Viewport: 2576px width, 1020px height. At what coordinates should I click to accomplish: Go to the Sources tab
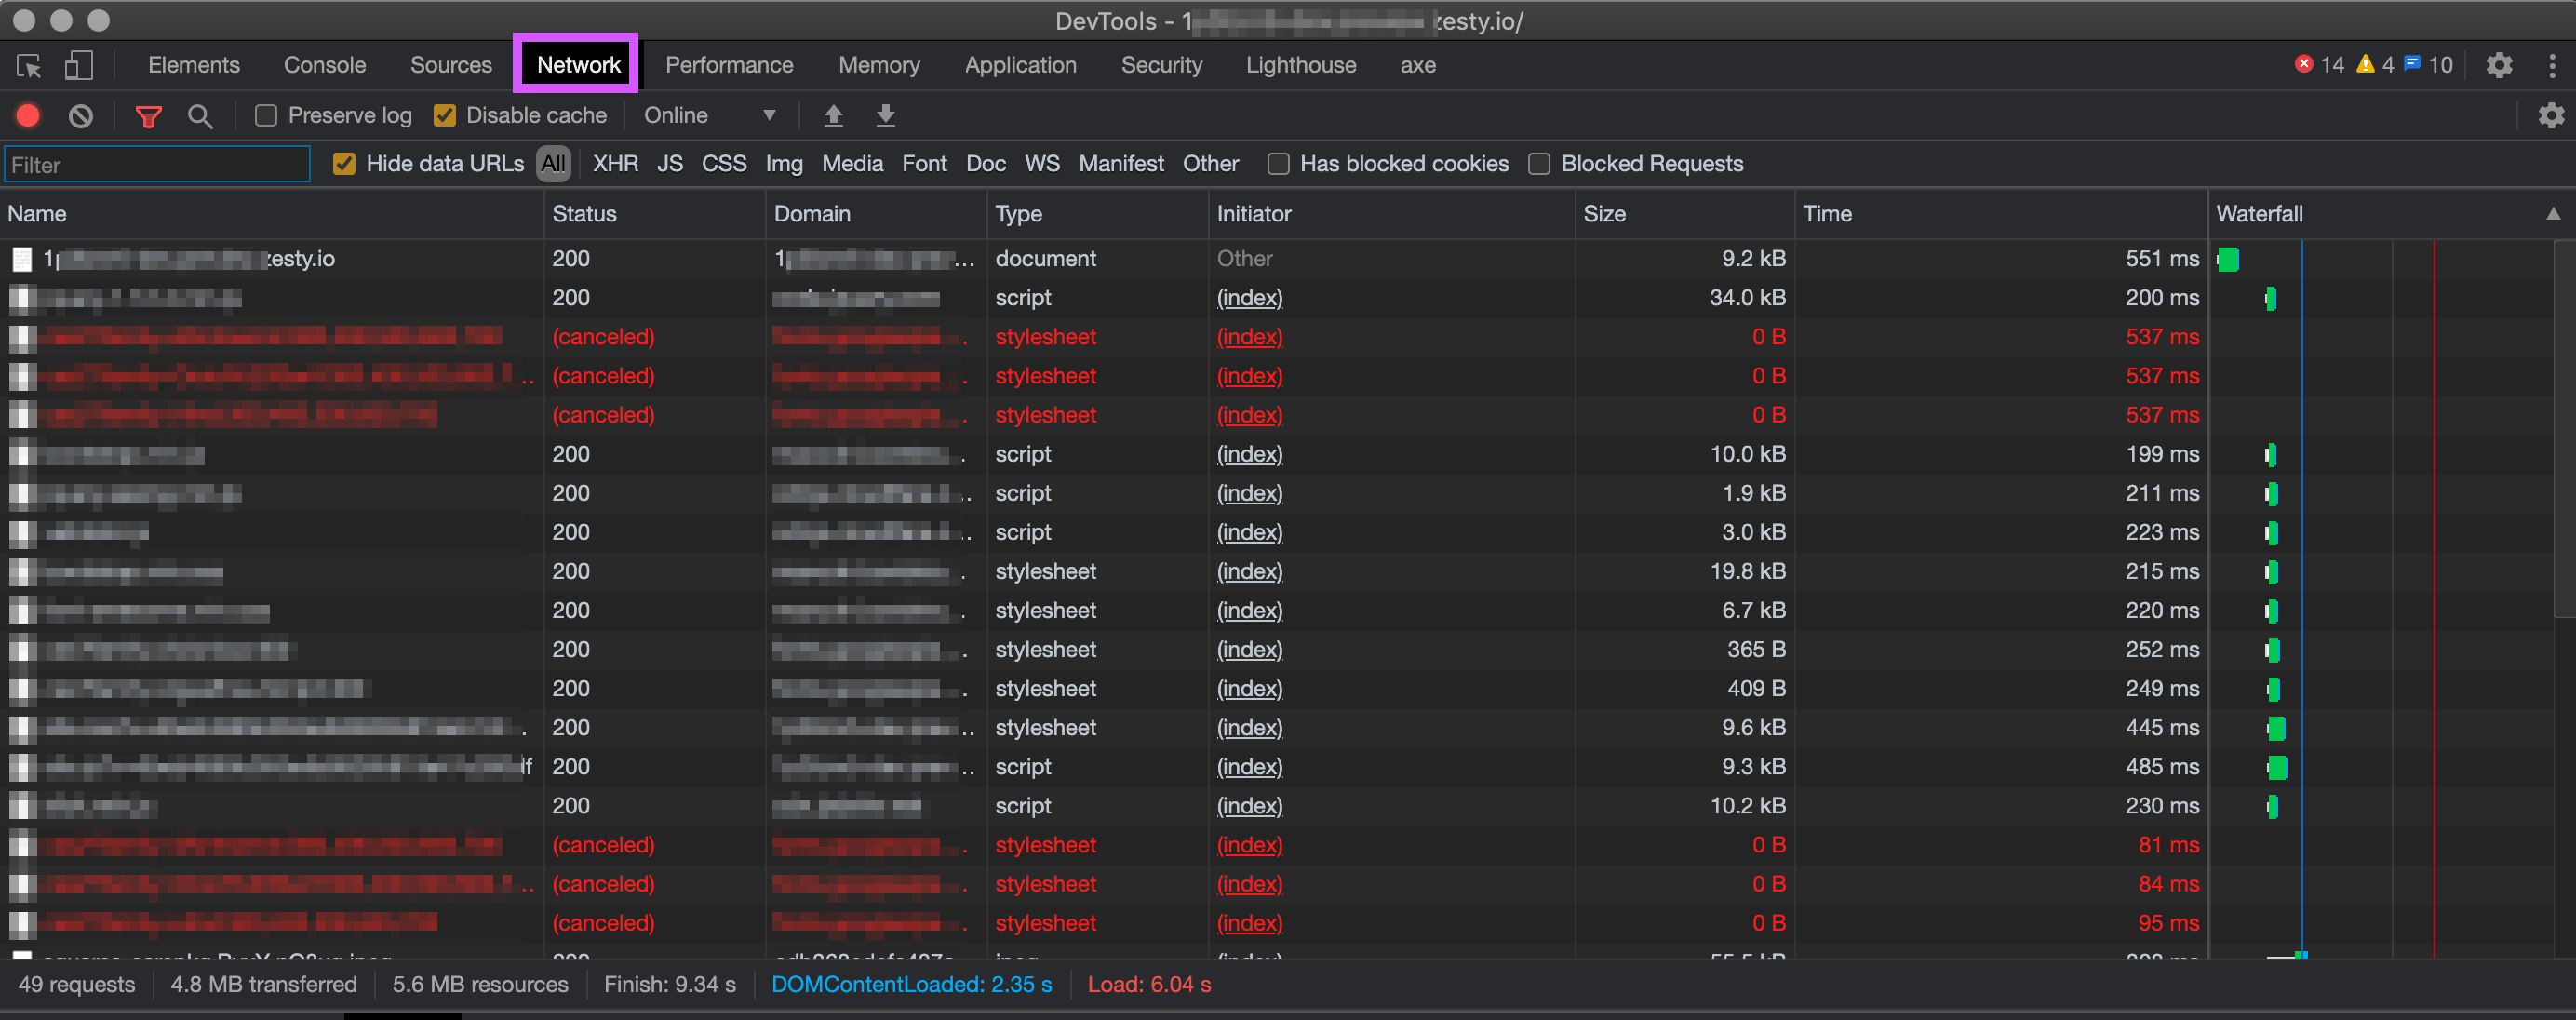click(x=451, y=65)
